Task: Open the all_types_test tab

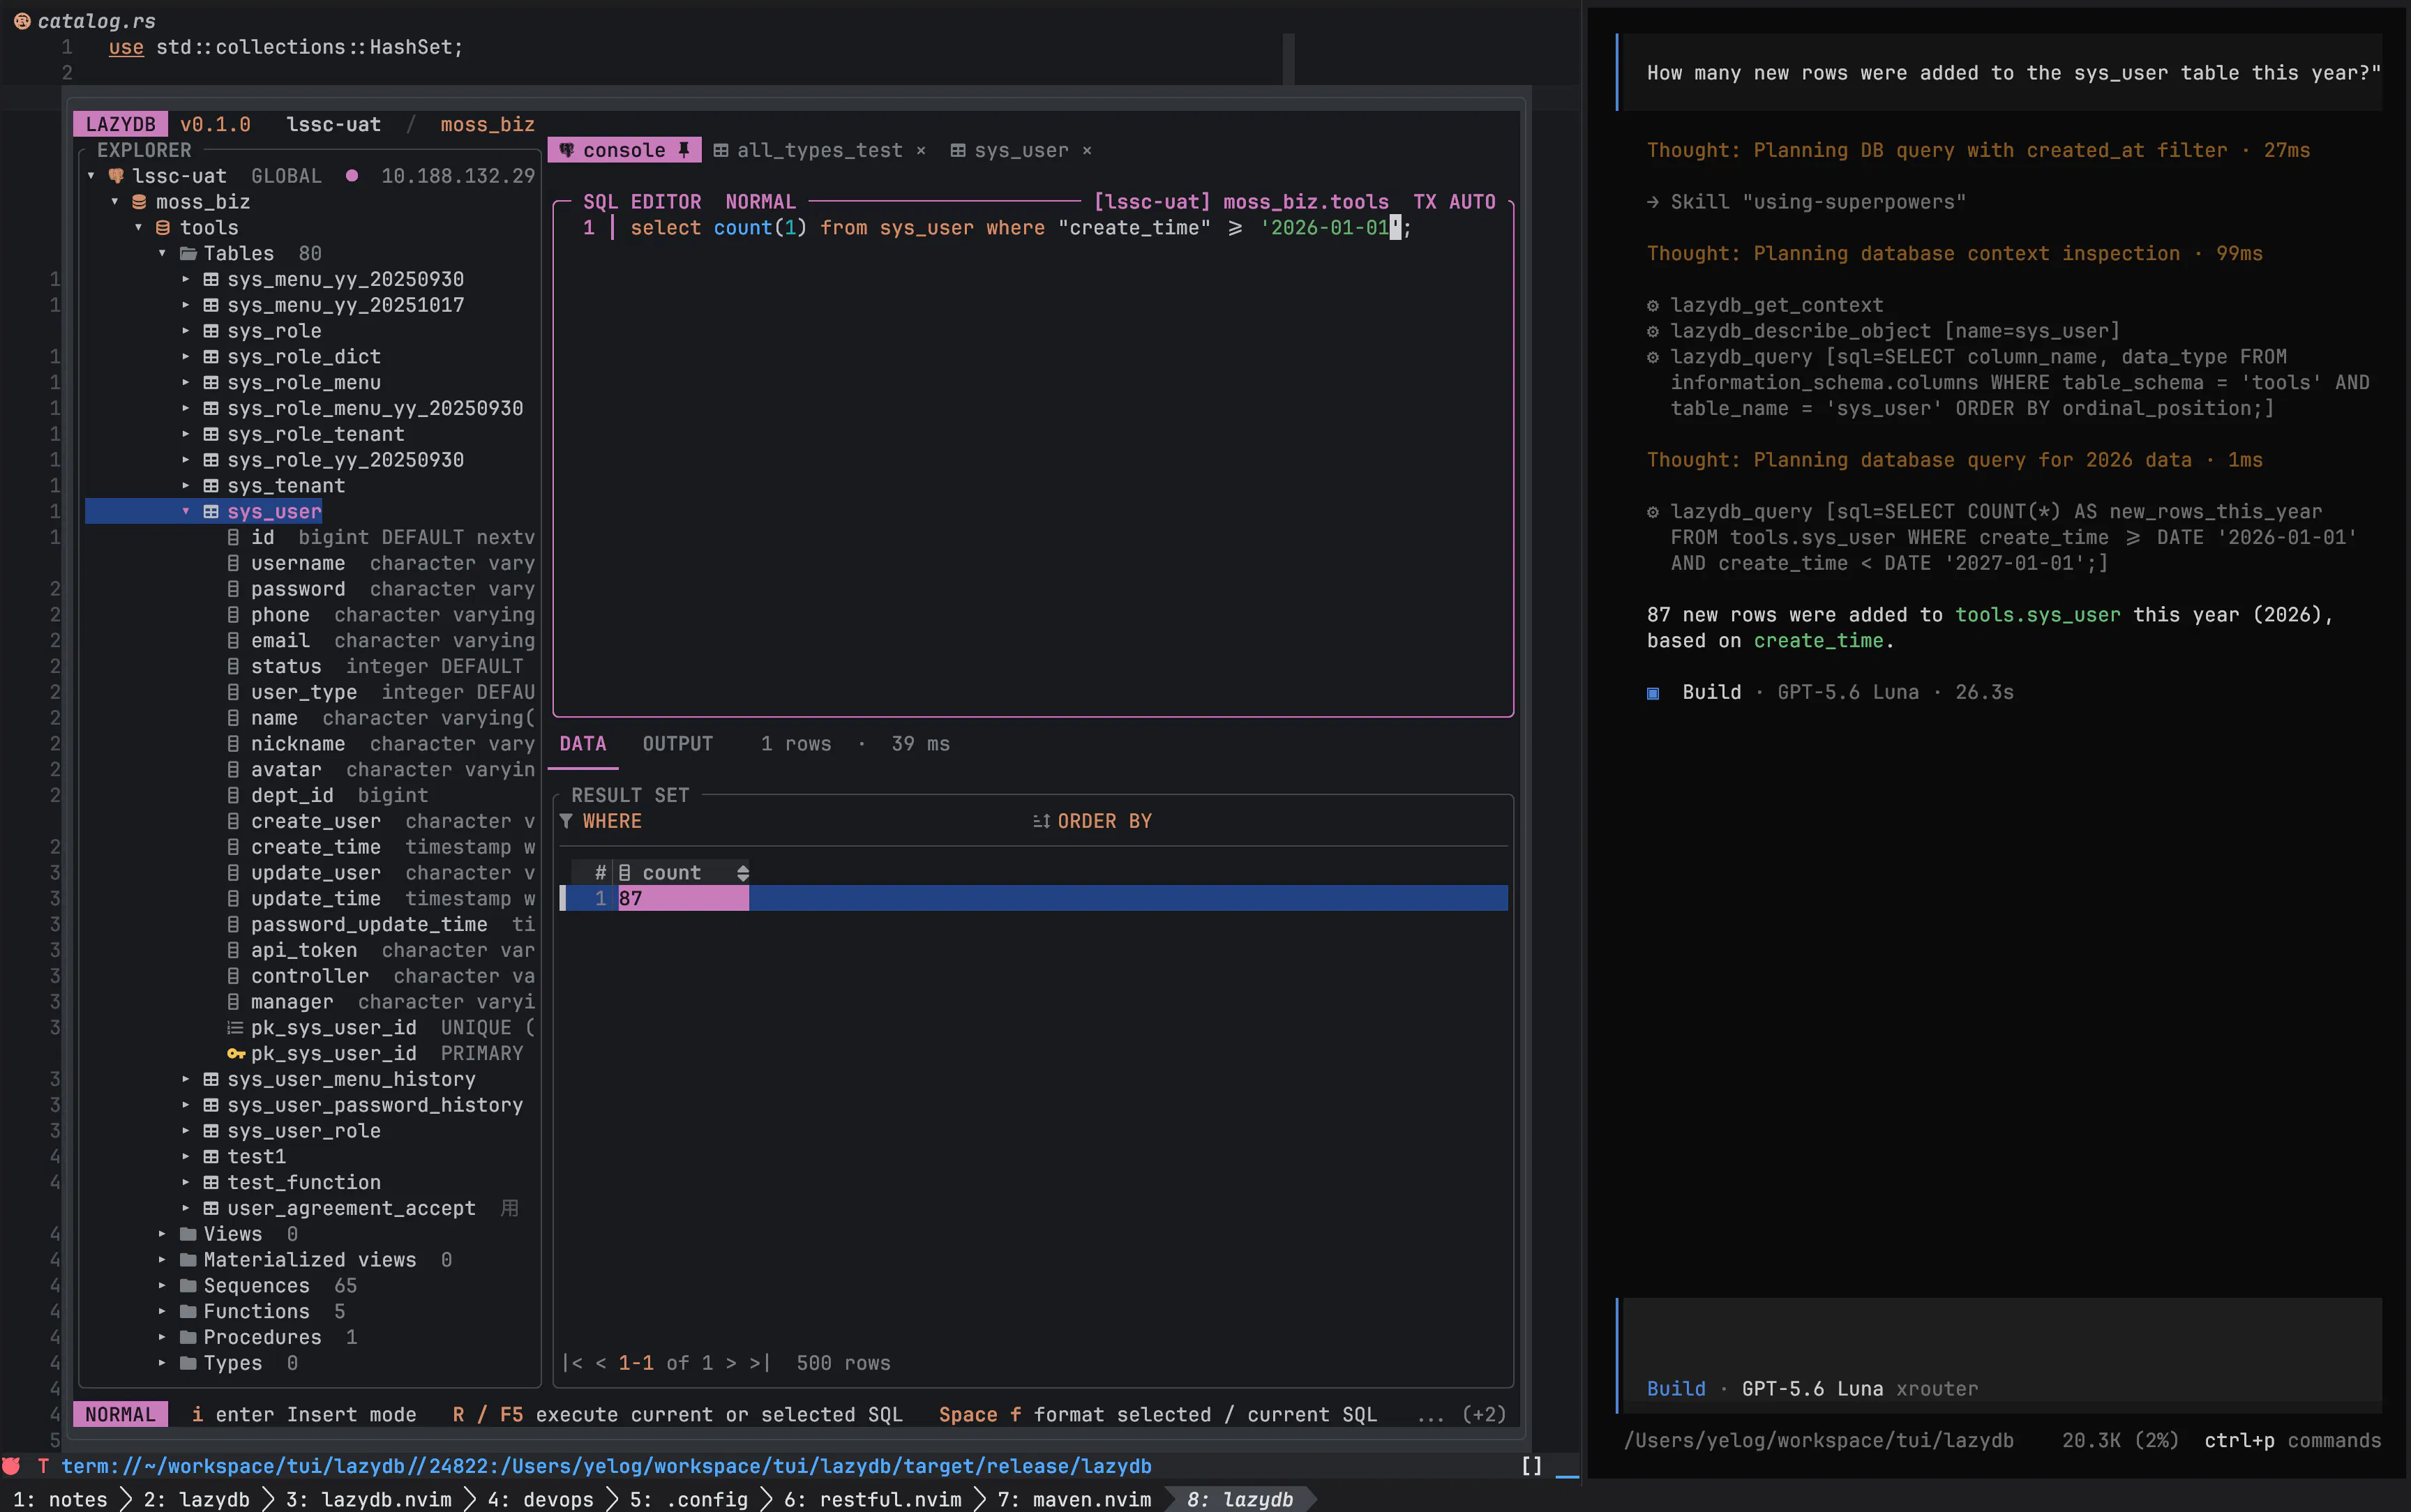Action: click(819, 150)
